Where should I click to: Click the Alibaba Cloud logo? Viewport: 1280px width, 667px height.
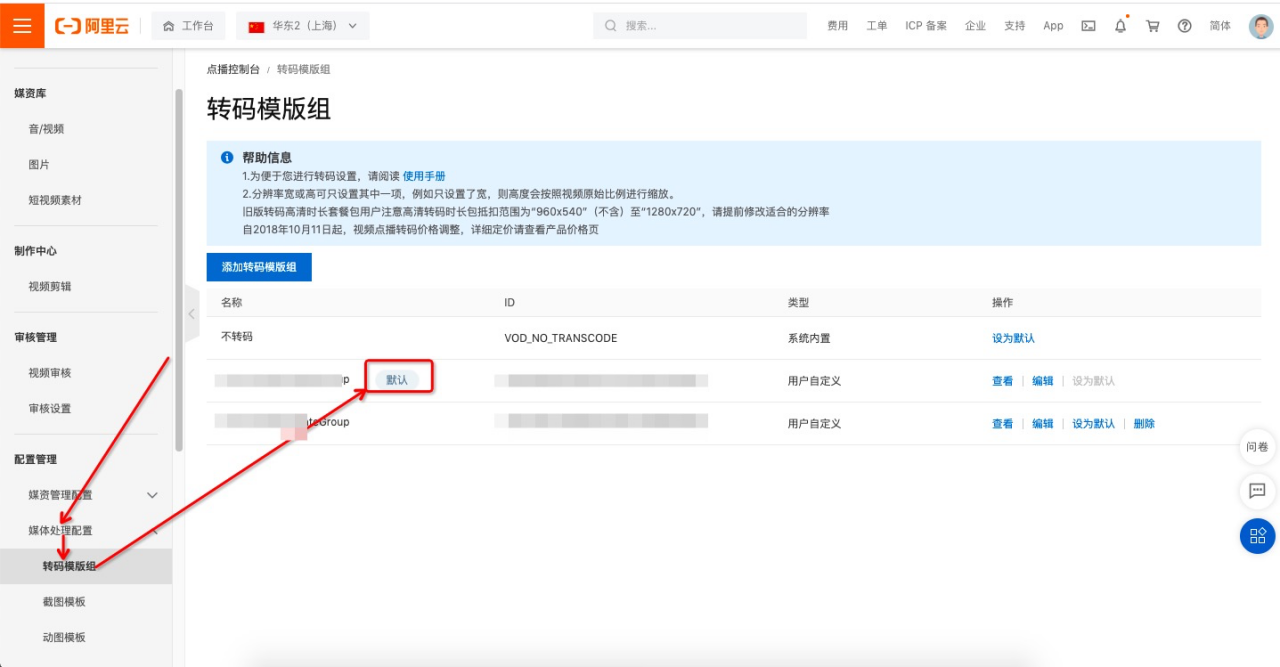coord(91,26)
